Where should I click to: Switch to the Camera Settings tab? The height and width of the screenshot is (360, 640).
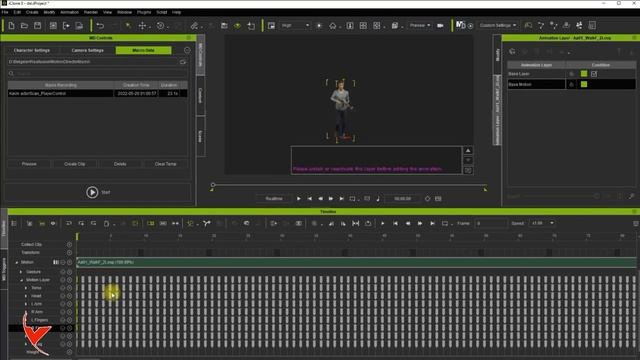point(88,50)
